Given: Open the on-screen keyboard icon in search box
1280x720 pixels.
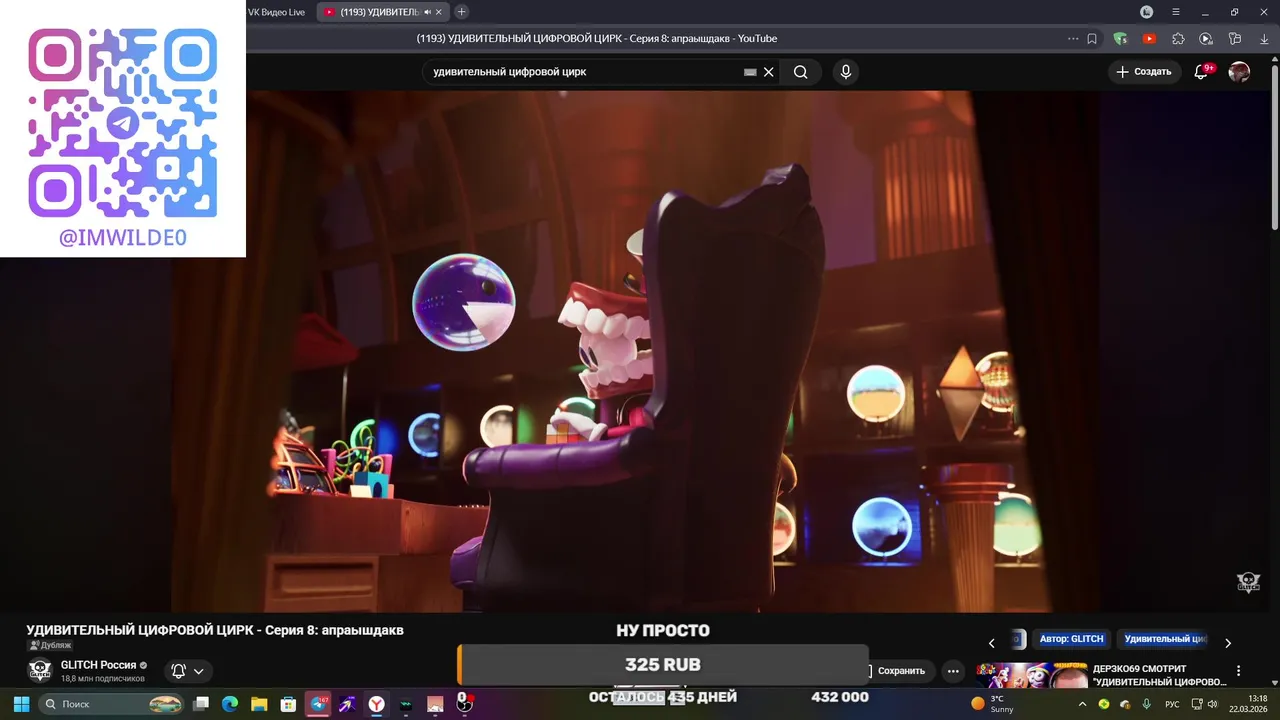Looking at the screenshot, I should tap(750, 72).
